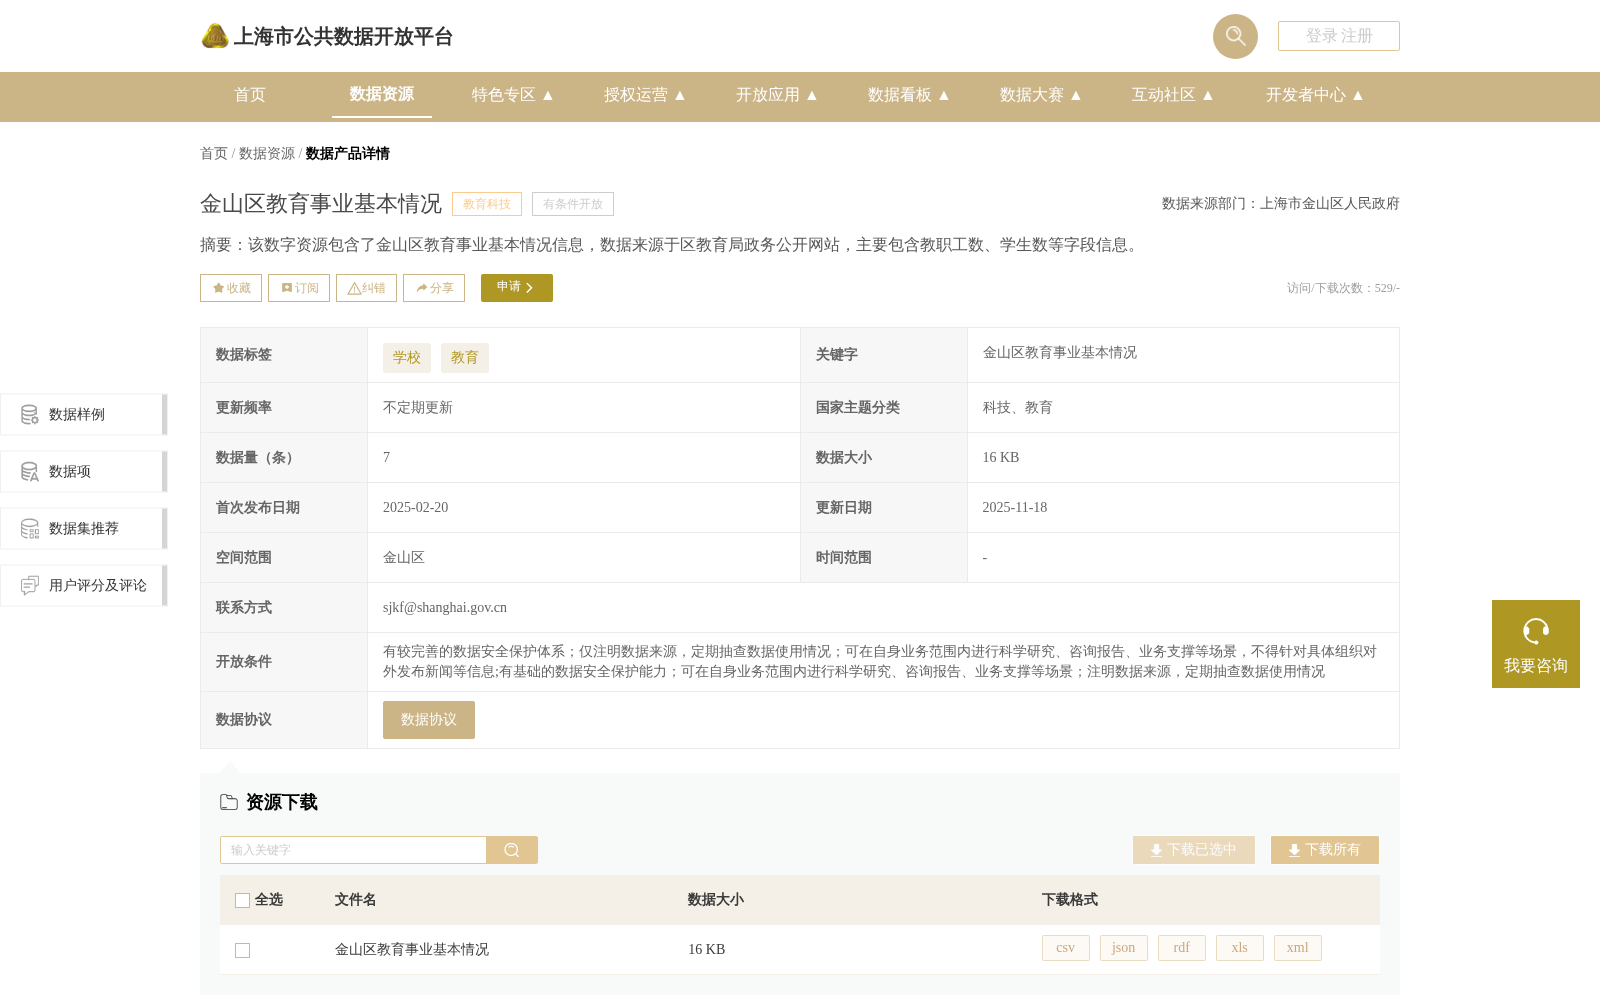1600x1000 pixels.
Task: Open 用户评分及评论 sidebar item
Action: point(84,585)
